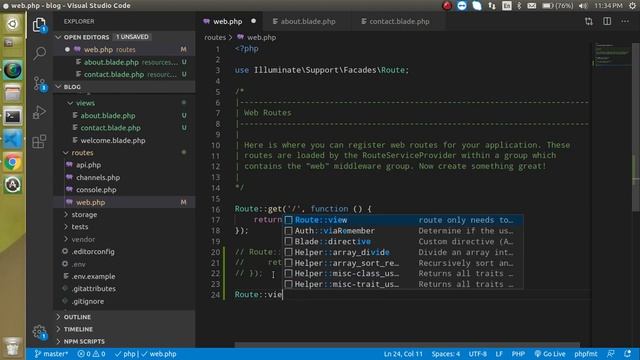640x360 pixels.
Task: Open channels.php in routes folder
Action: [x=124, y=178]
